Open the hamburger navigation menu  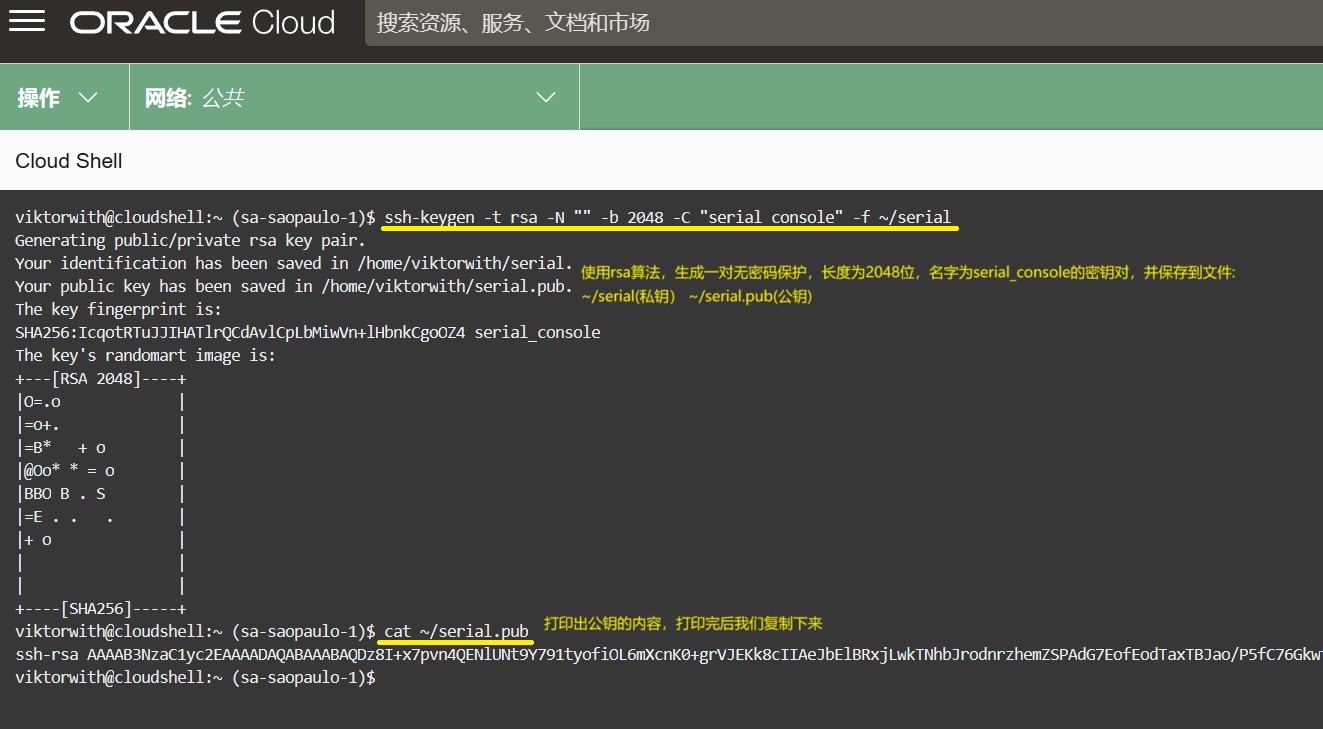[x=27, y=22]
